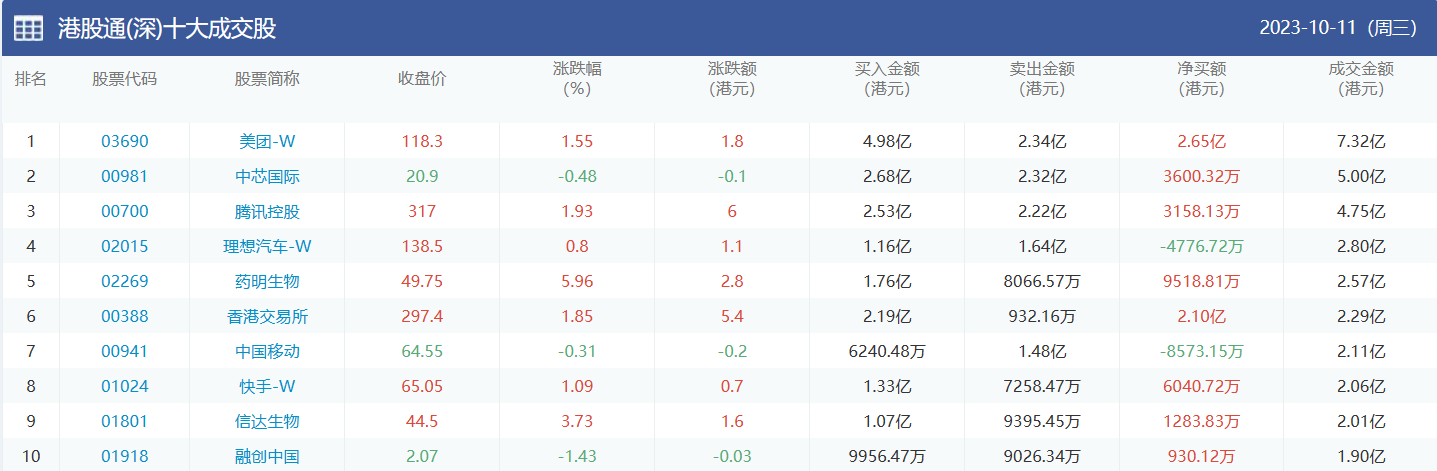The image size is (1437, 471).
Task: Click stock code 00941
Action: [124, 352]
